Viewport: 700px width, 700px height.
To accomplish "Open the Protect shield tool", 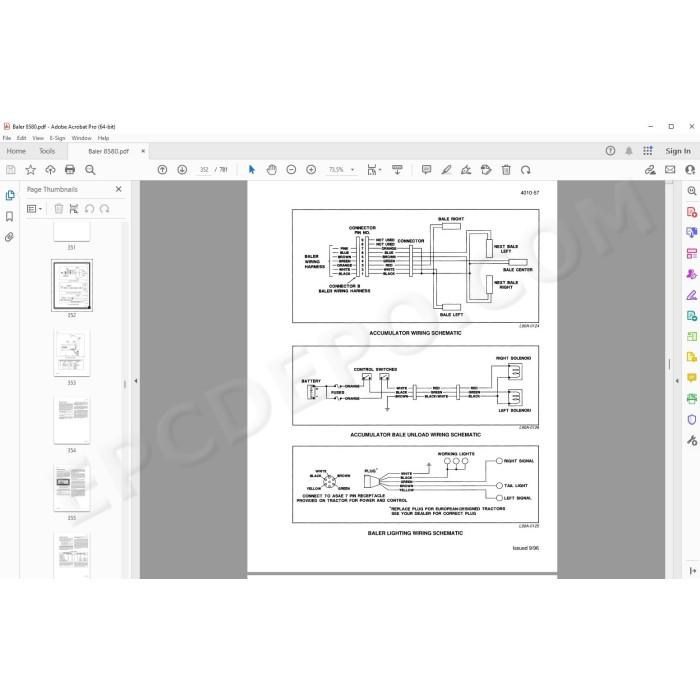I will [x=692, y=420].
